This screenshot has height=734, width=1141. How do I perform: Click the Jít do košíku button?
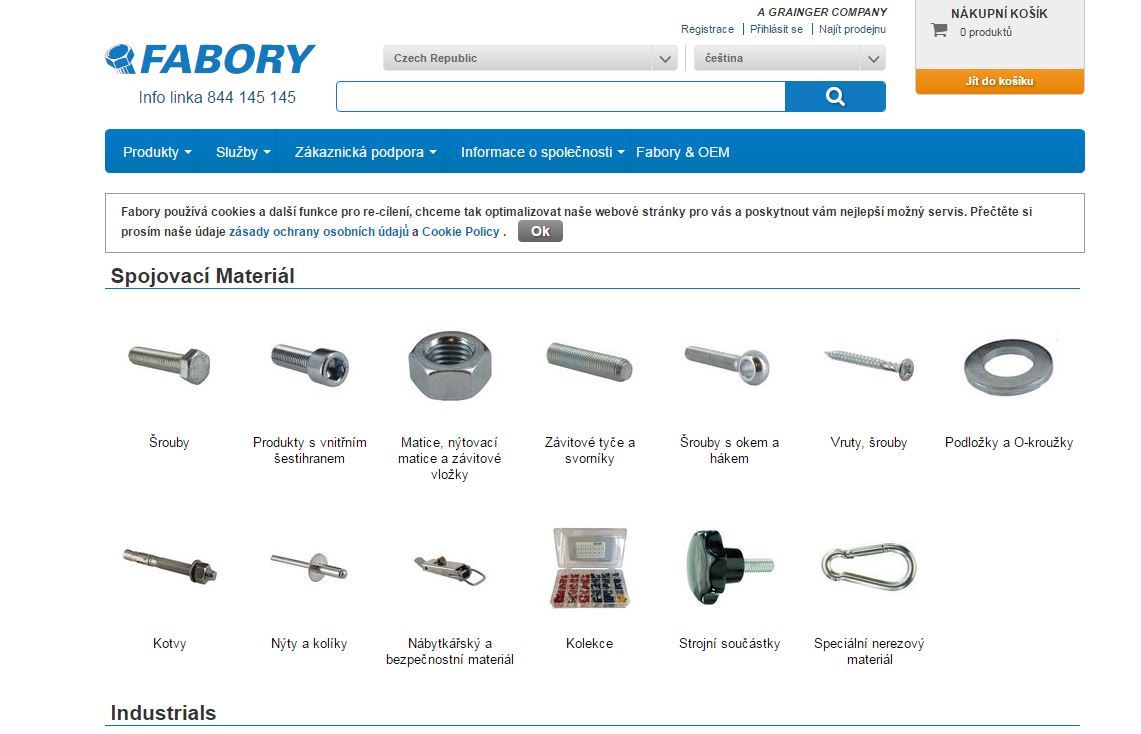(1000, 81)
